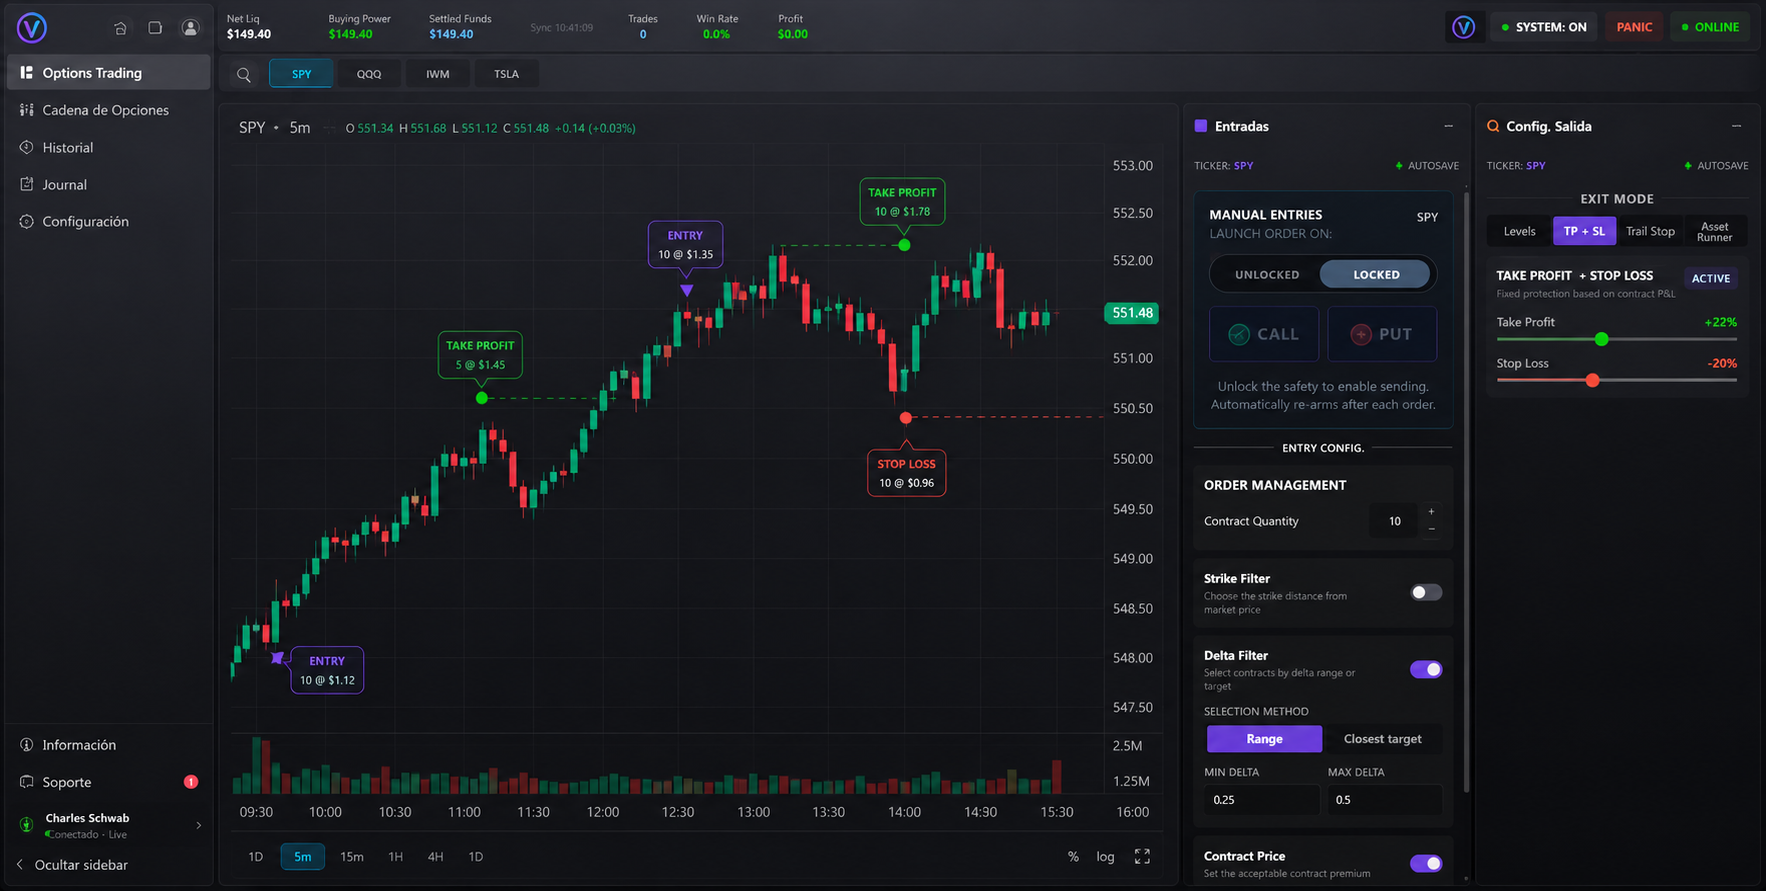Click Ocultar sidebar to collapse it
The image size is (1766, 891).
(72, 865)
